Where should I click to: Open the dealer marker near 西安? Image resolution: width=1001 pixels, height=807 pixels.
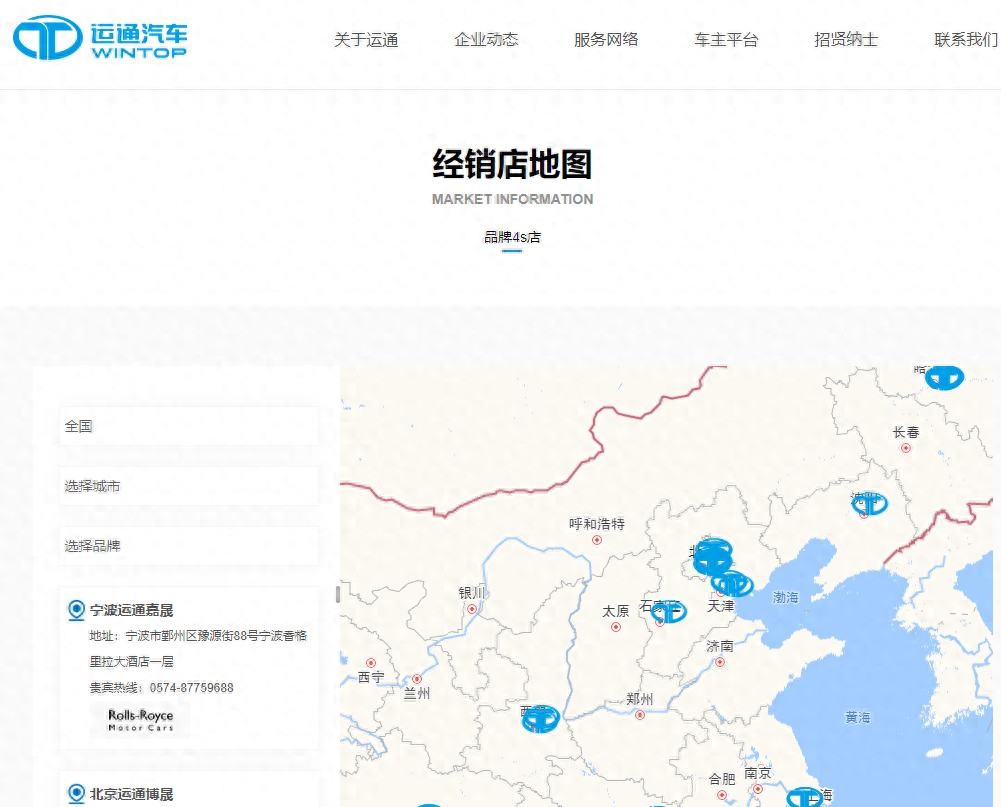(x=540, y=716)
